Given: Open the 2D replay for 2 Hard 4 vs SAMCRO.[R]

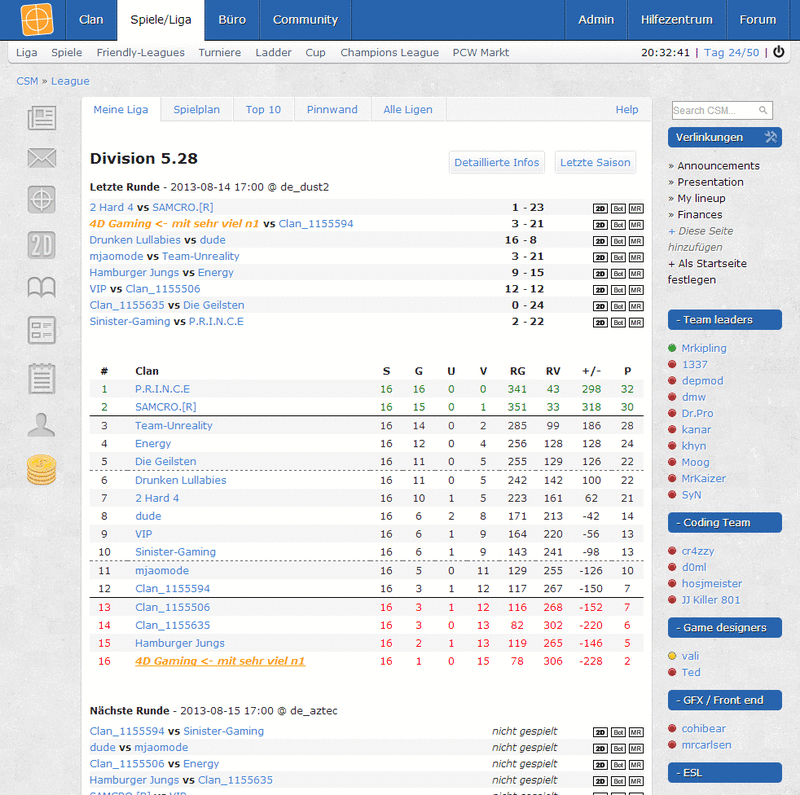Looking at the screenshot, I should [599, 208].
